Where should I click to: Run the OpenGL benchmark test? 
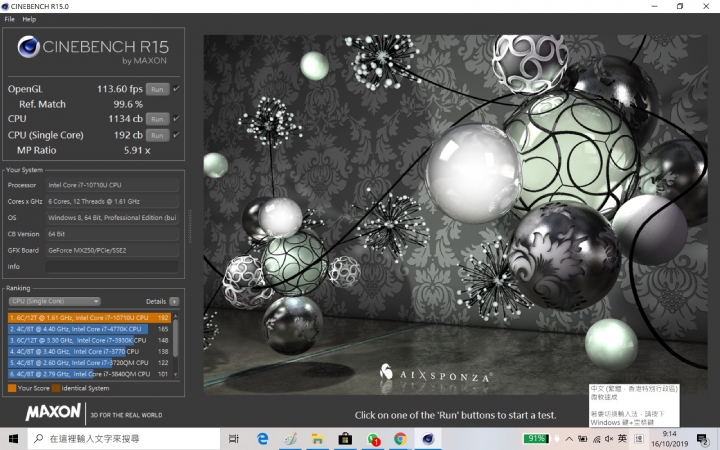(158, 89)
